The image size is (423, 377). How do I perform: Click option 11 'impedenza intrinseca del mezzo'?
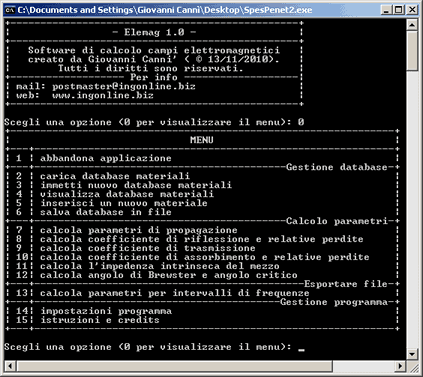160,266
